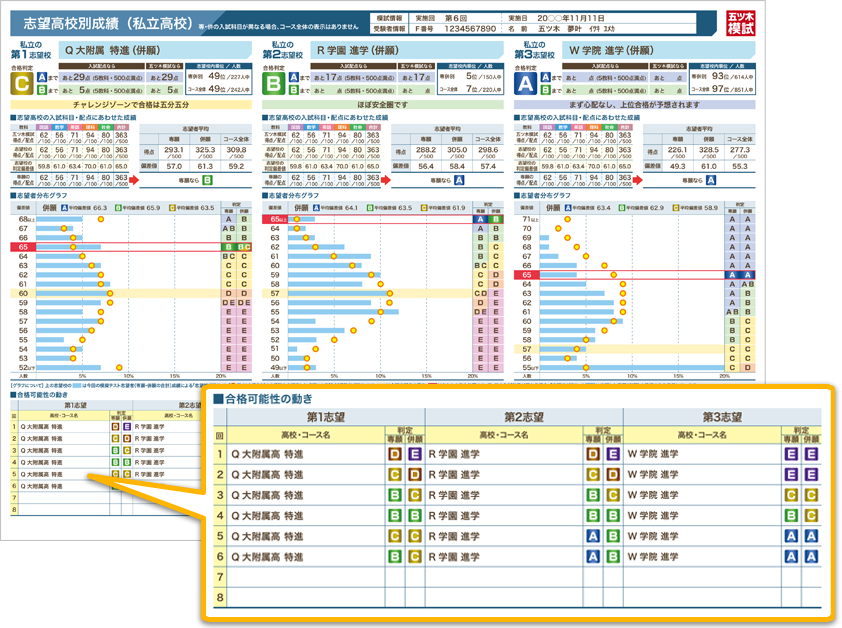
Task: Click the highlighted 65 row in first distribution graph
Action: click(120, 246)
